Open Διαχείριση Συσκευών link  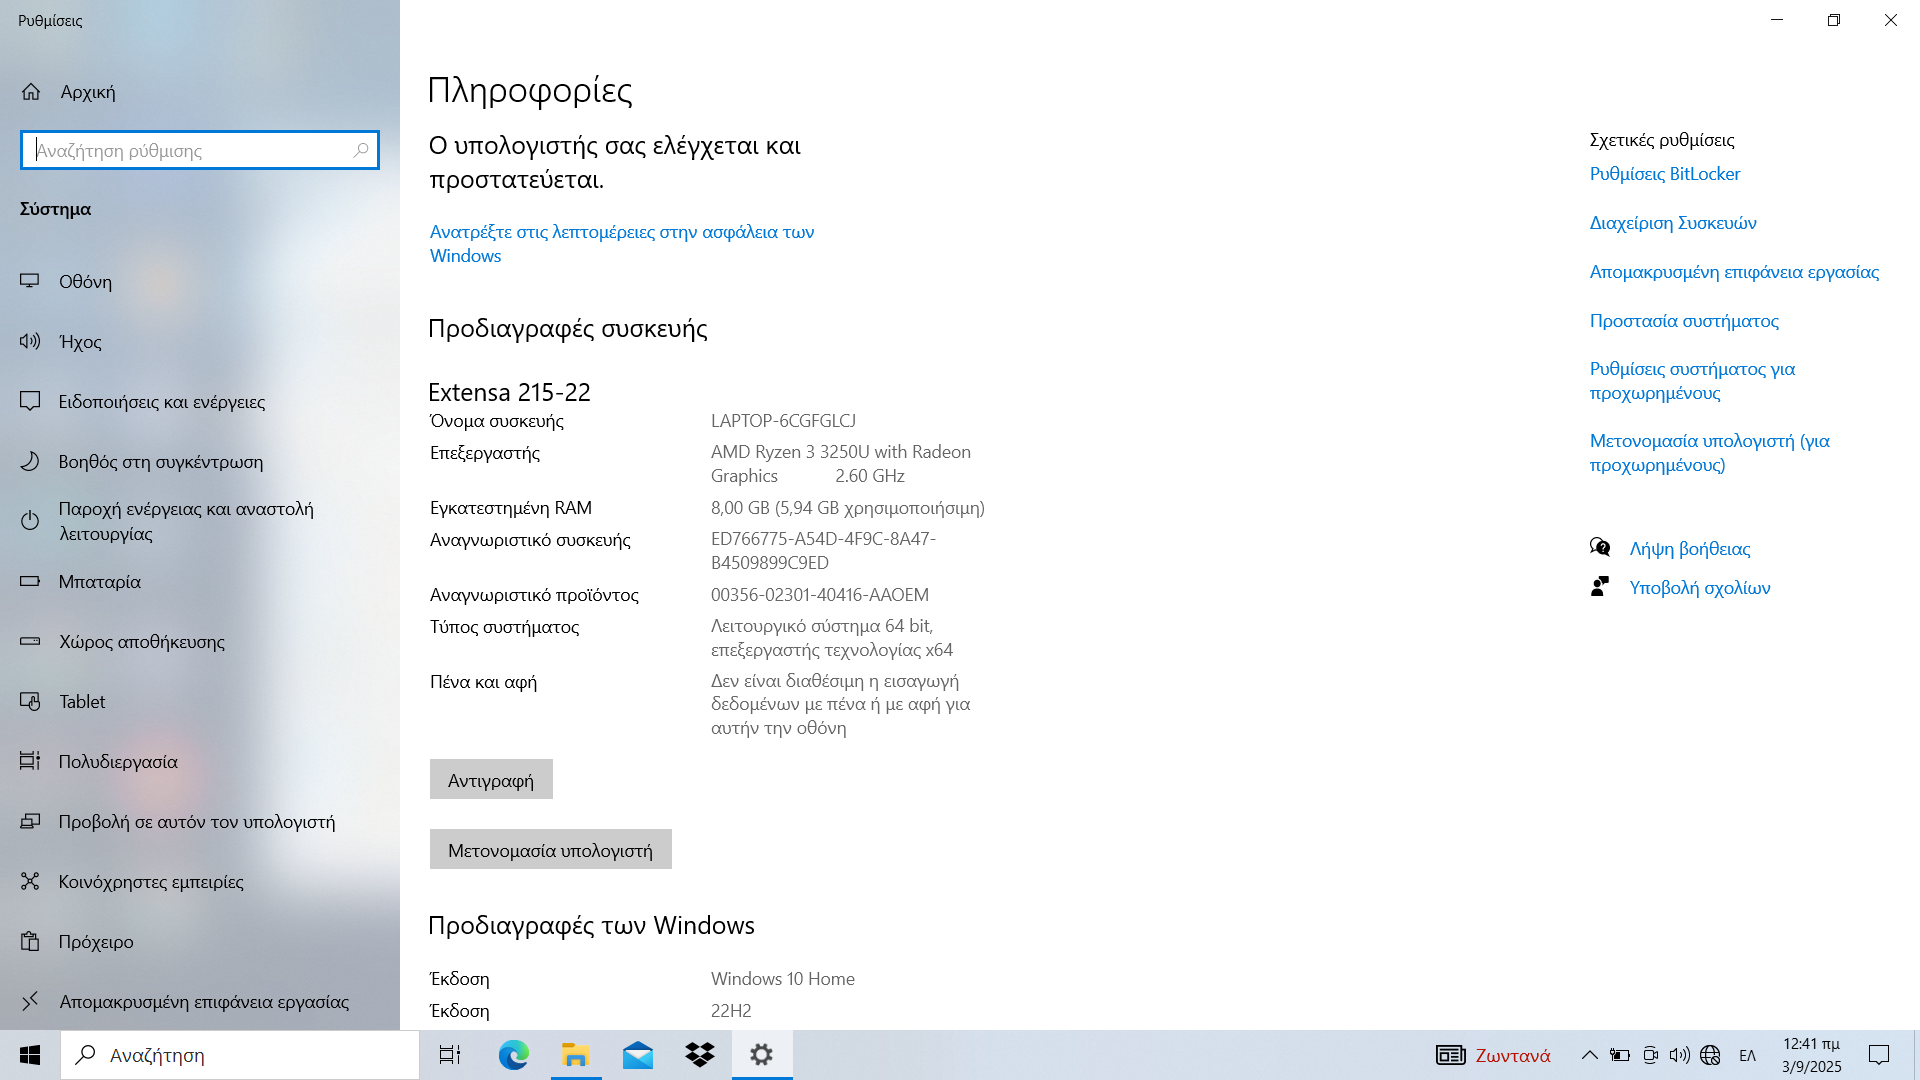1673,223
